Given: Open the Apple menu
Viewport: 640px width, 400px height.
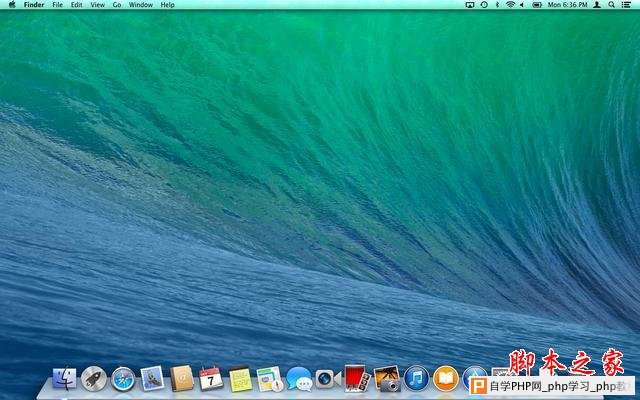Looking at the screenshot, I should click(x=12, y=4).
